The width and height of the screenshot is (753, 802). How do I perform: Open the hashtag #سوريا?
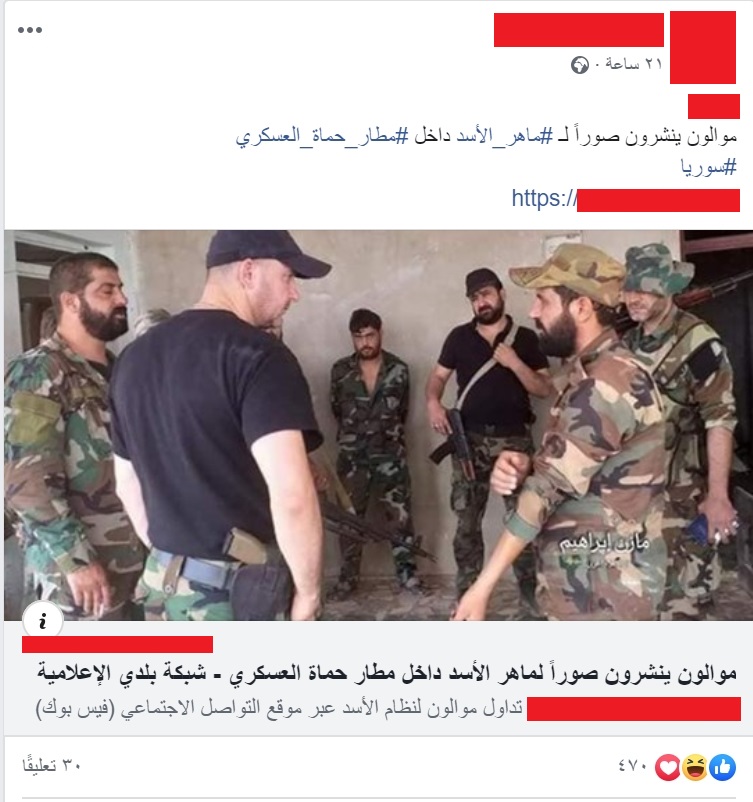point(708,167)
